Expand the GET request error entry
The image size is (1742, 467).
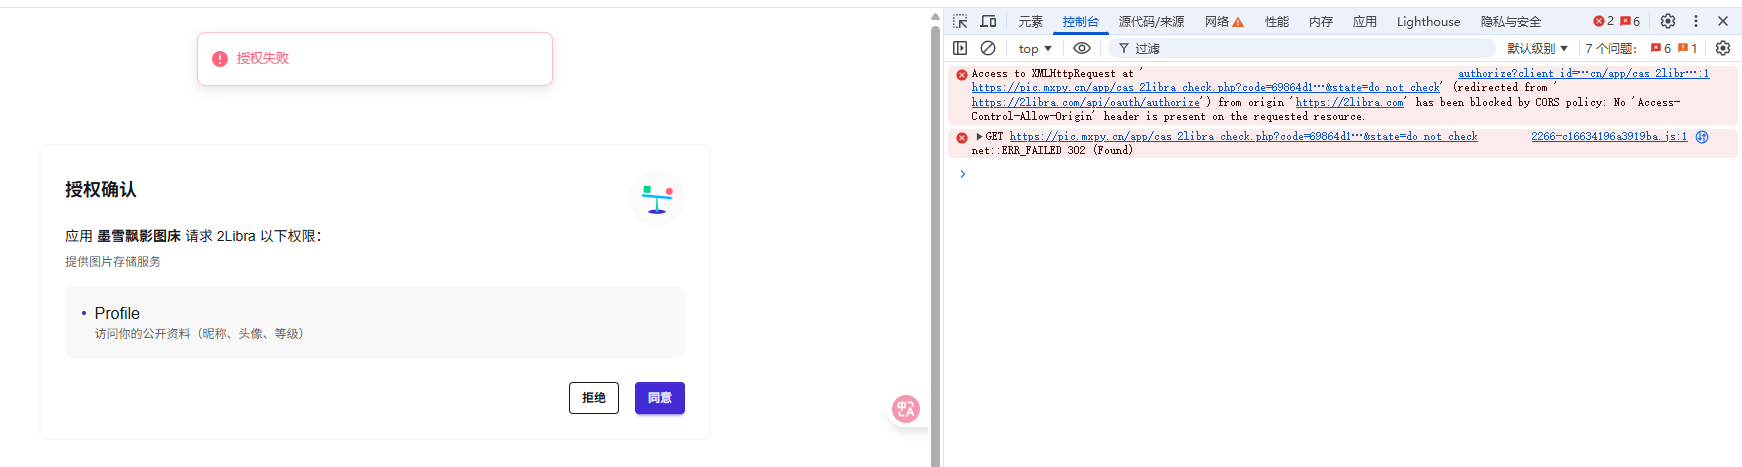pos(980,137)
